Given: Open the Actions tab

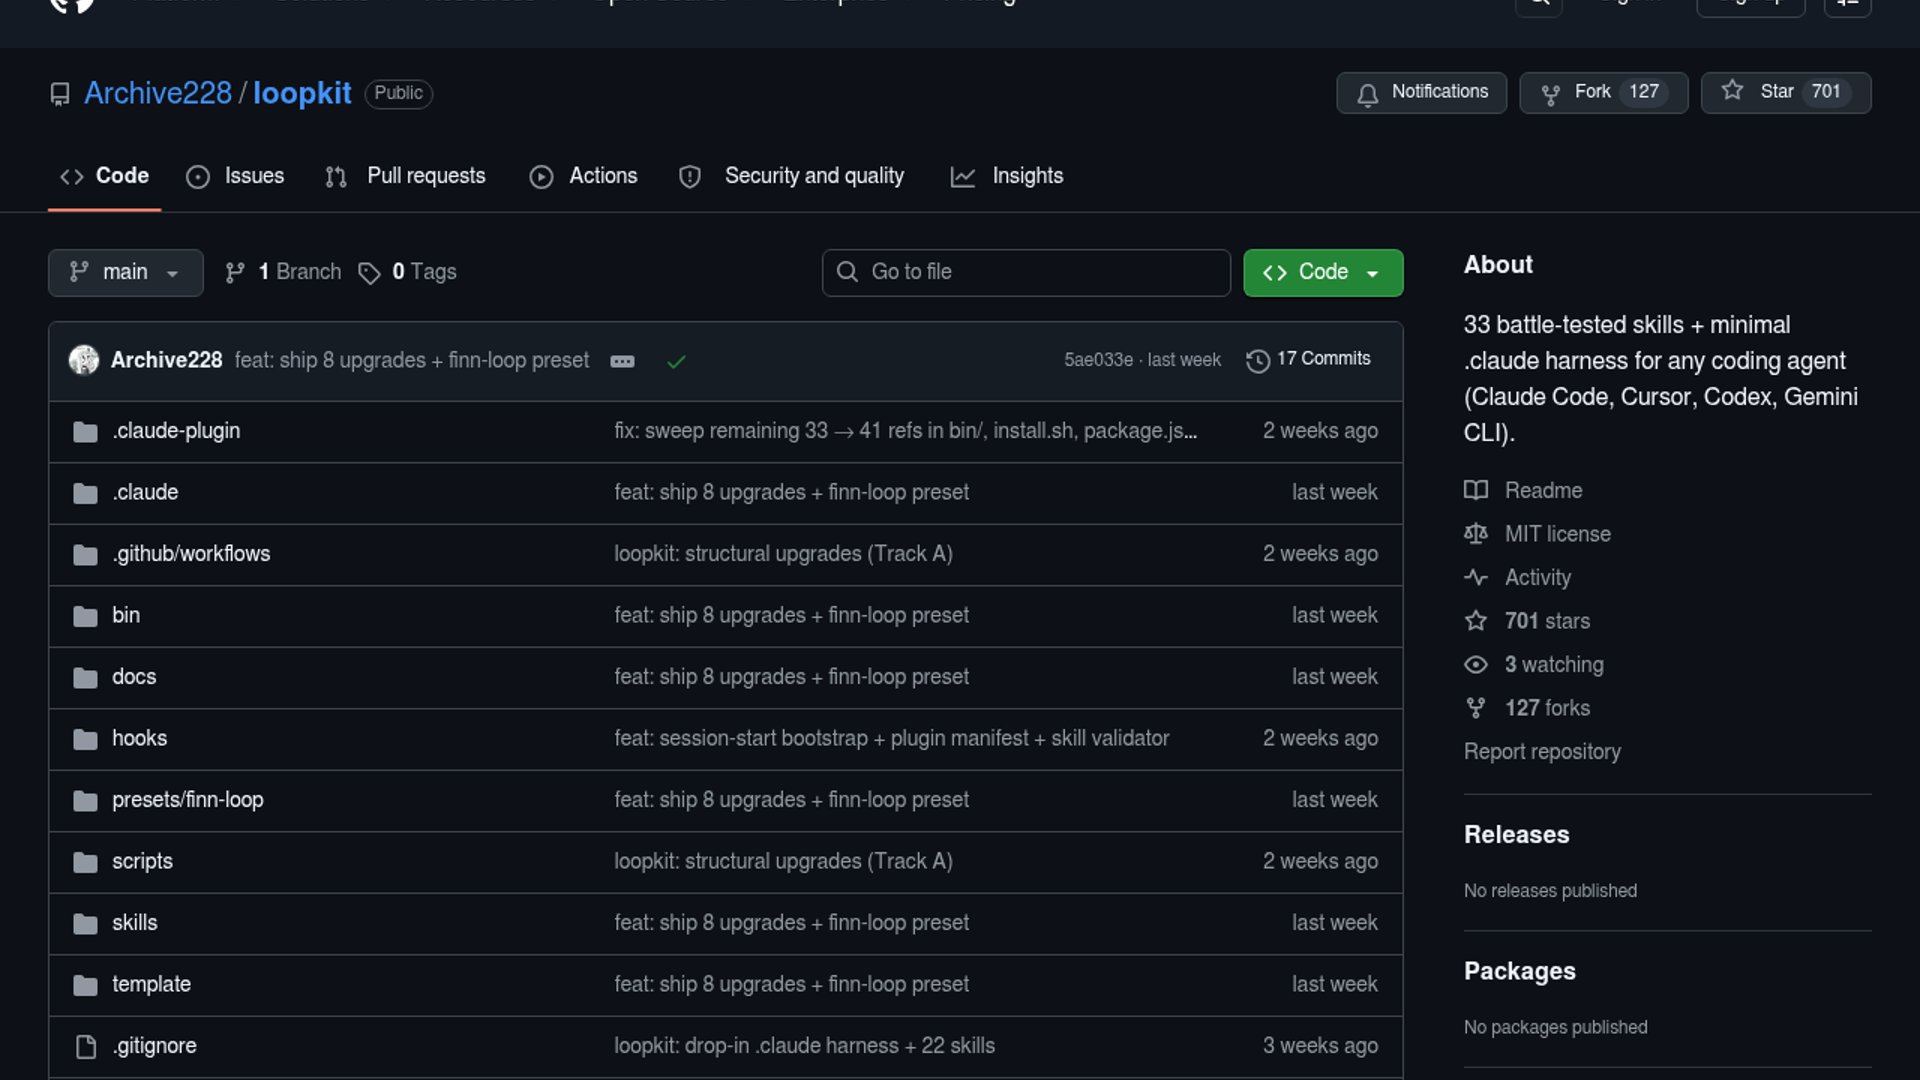Looking at the screenshot, I should click(x=584, y=176).
